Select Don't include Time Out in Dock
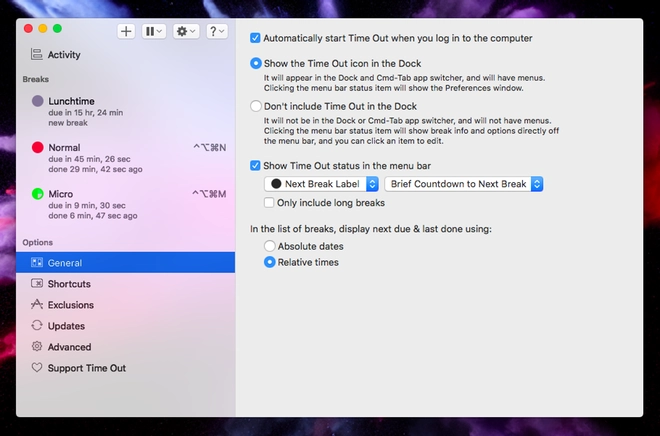660x436 pixels. [255, 106]
